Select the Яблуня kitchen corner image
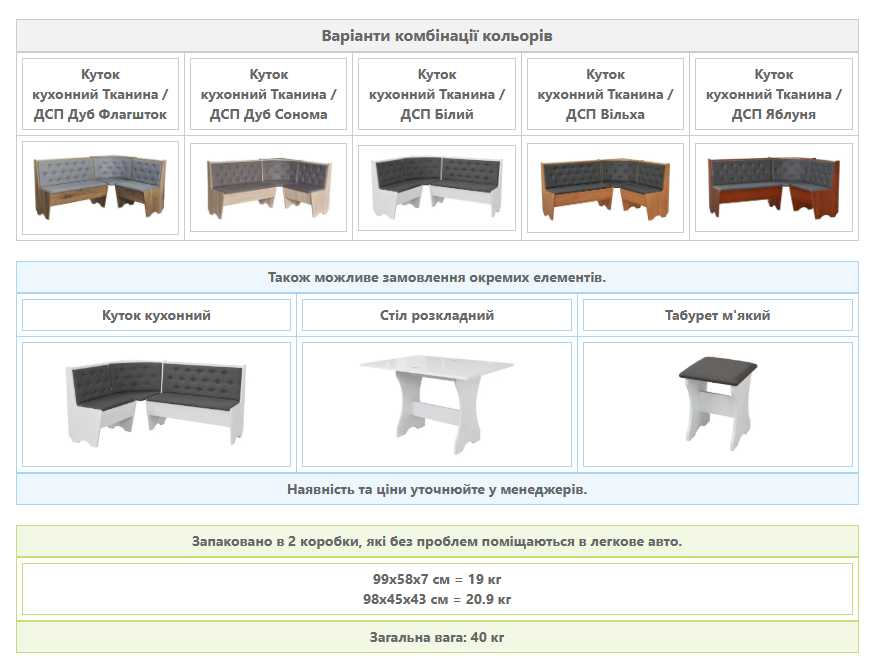The image size is (878, 671). point(773,187)
